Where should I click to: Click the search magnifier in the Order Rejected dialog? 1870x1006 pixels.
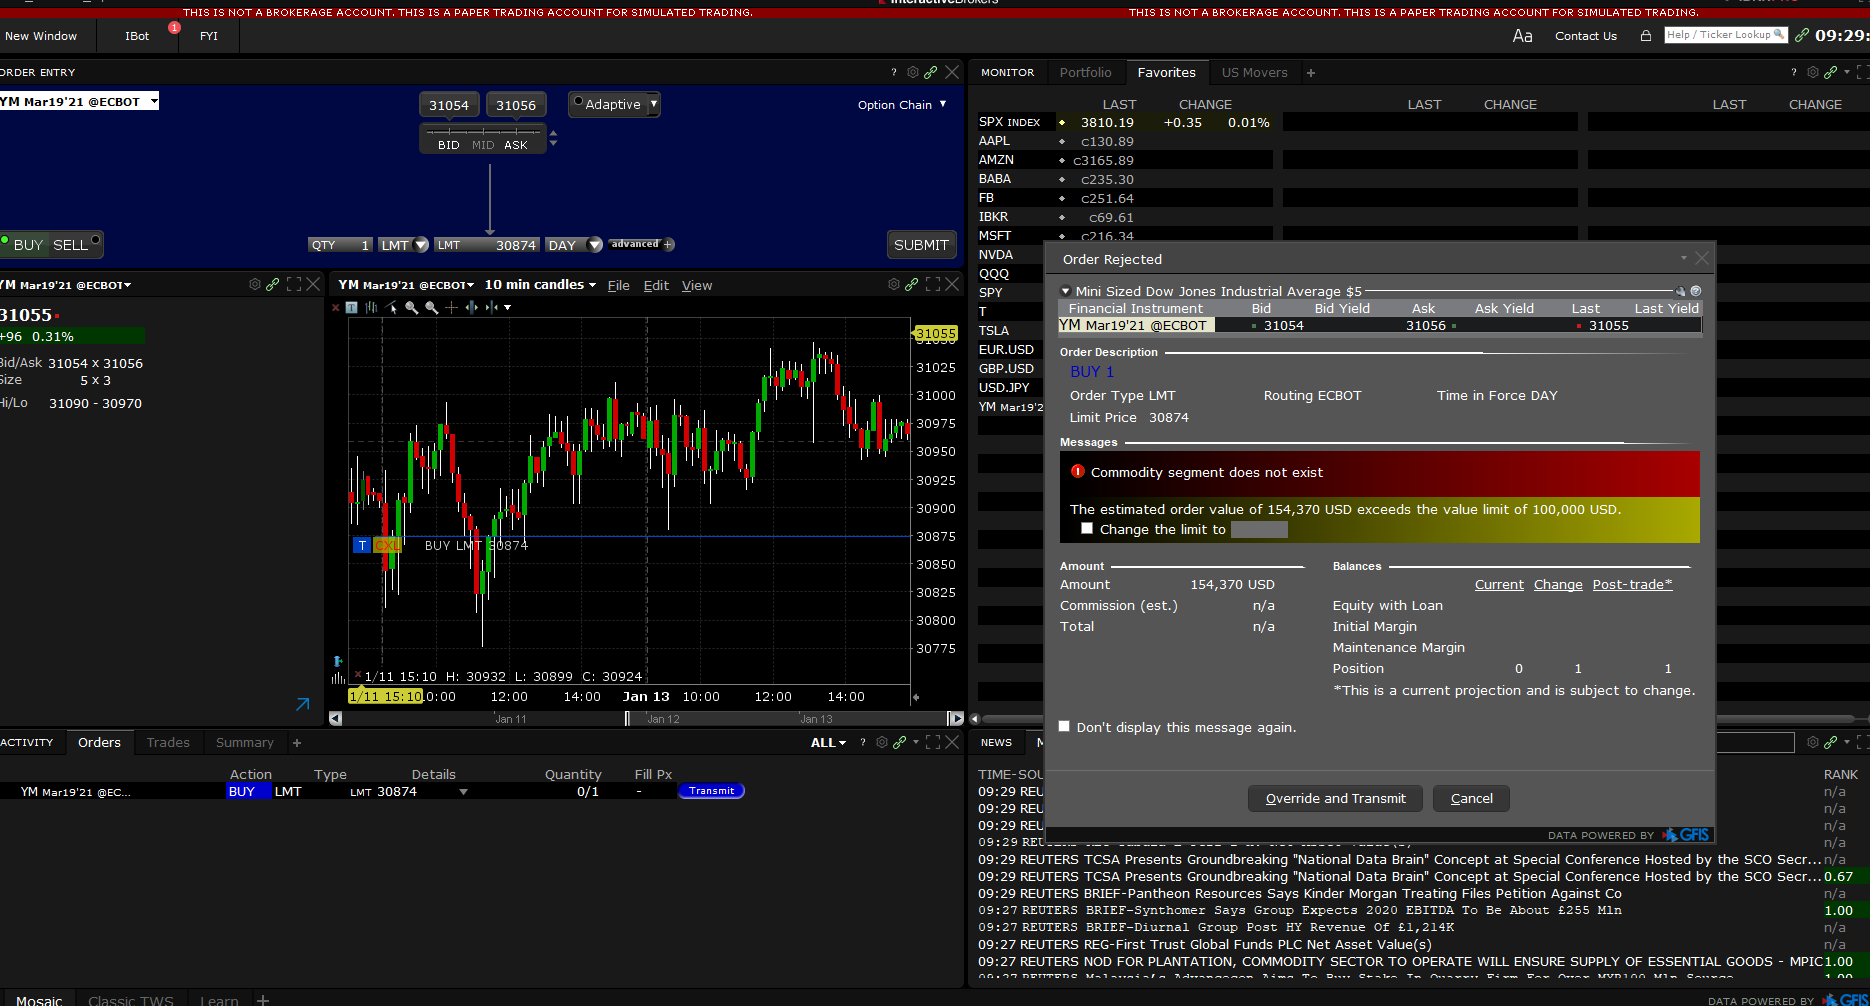[1681, 291]
